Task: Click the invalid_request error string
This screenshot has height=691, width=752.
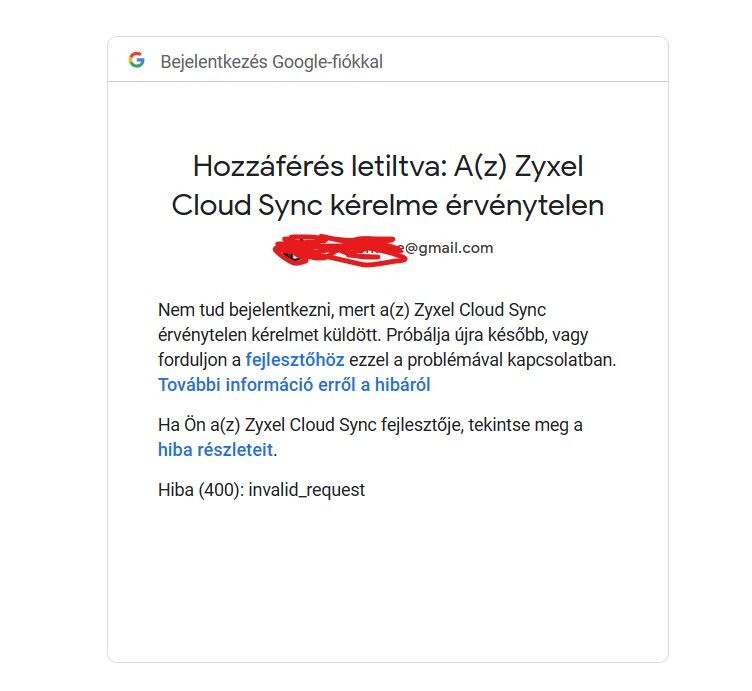Action: point(307,490)
